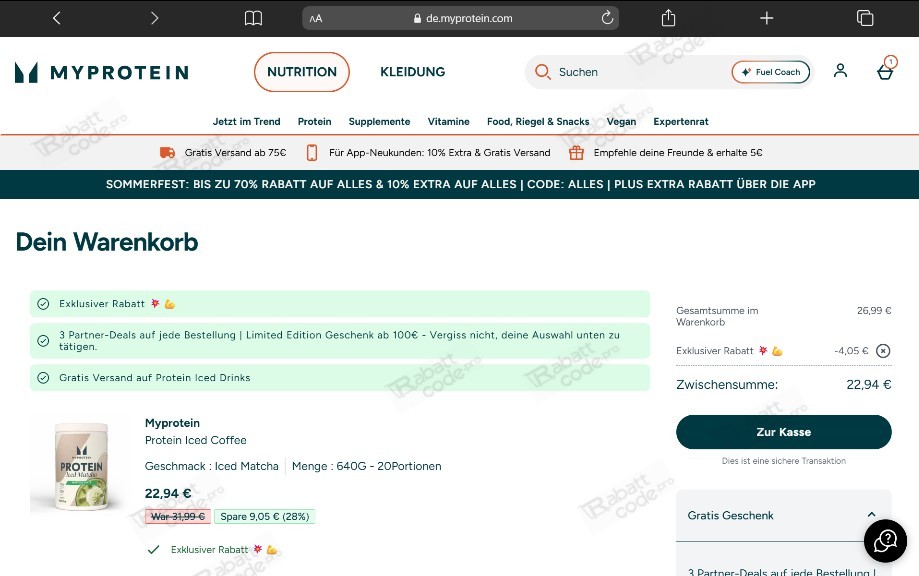Open the live chat help bubble
Image resolution: width=919 pixels, height=576 pixels.
(886, 541)
